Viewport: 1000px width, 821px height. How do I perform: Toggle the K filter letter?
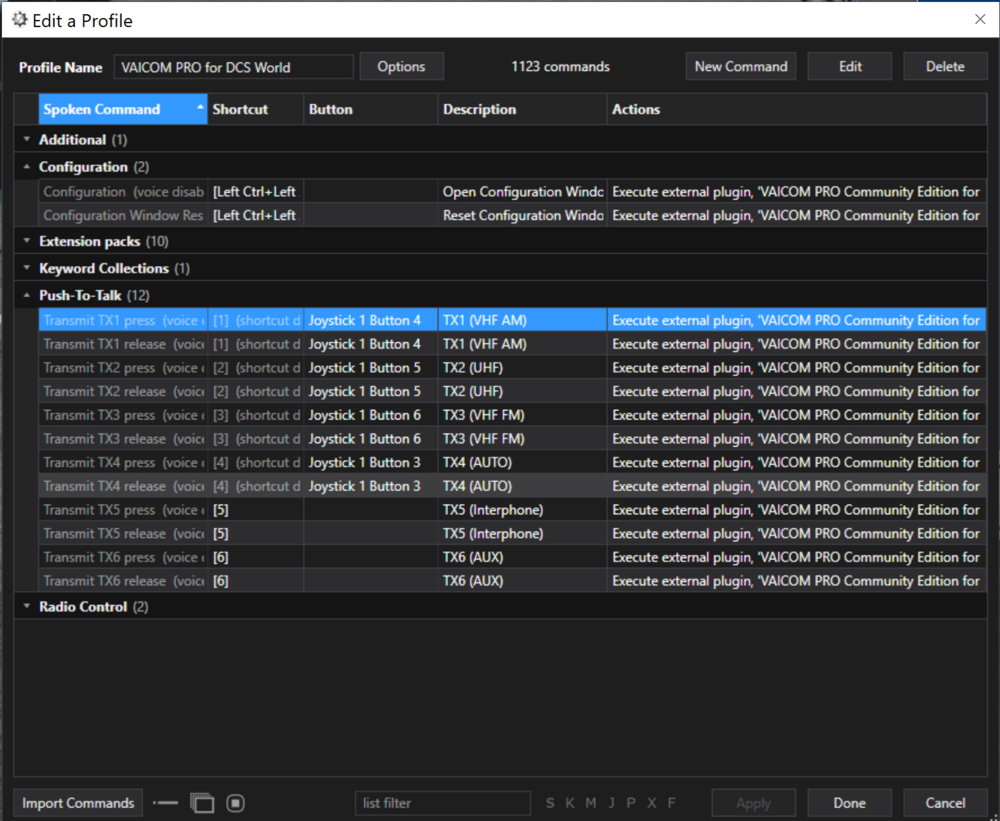pyautogui.click(x=570, y=803)
